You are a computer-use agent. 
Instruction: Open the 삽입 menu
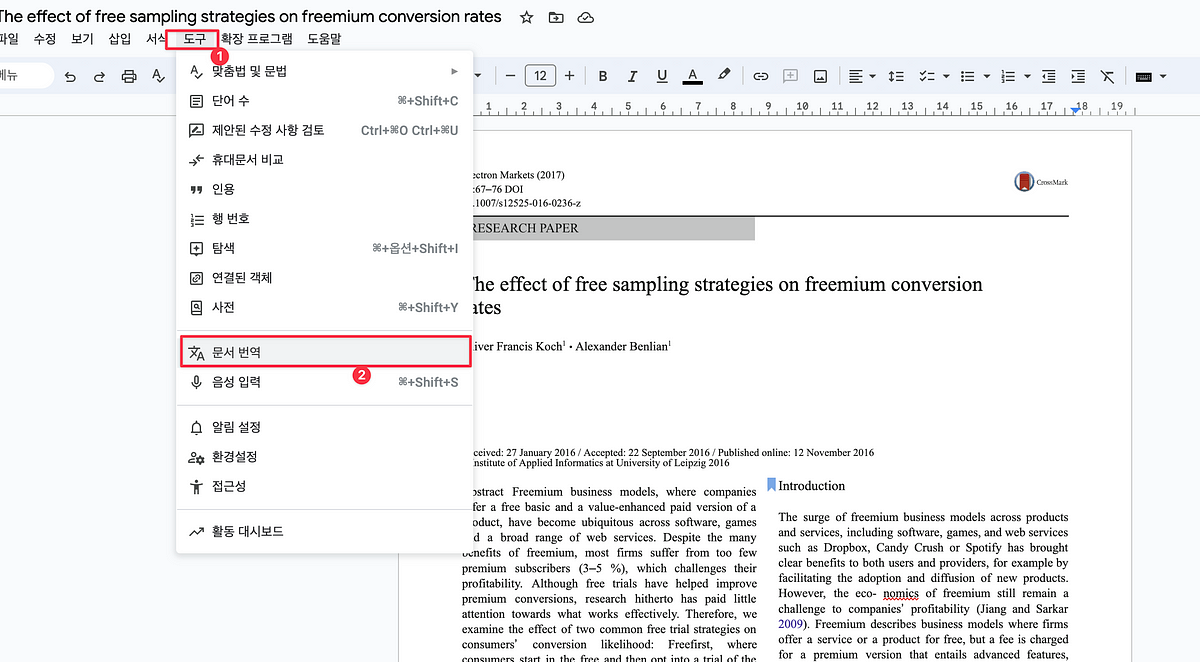point(119,39)
